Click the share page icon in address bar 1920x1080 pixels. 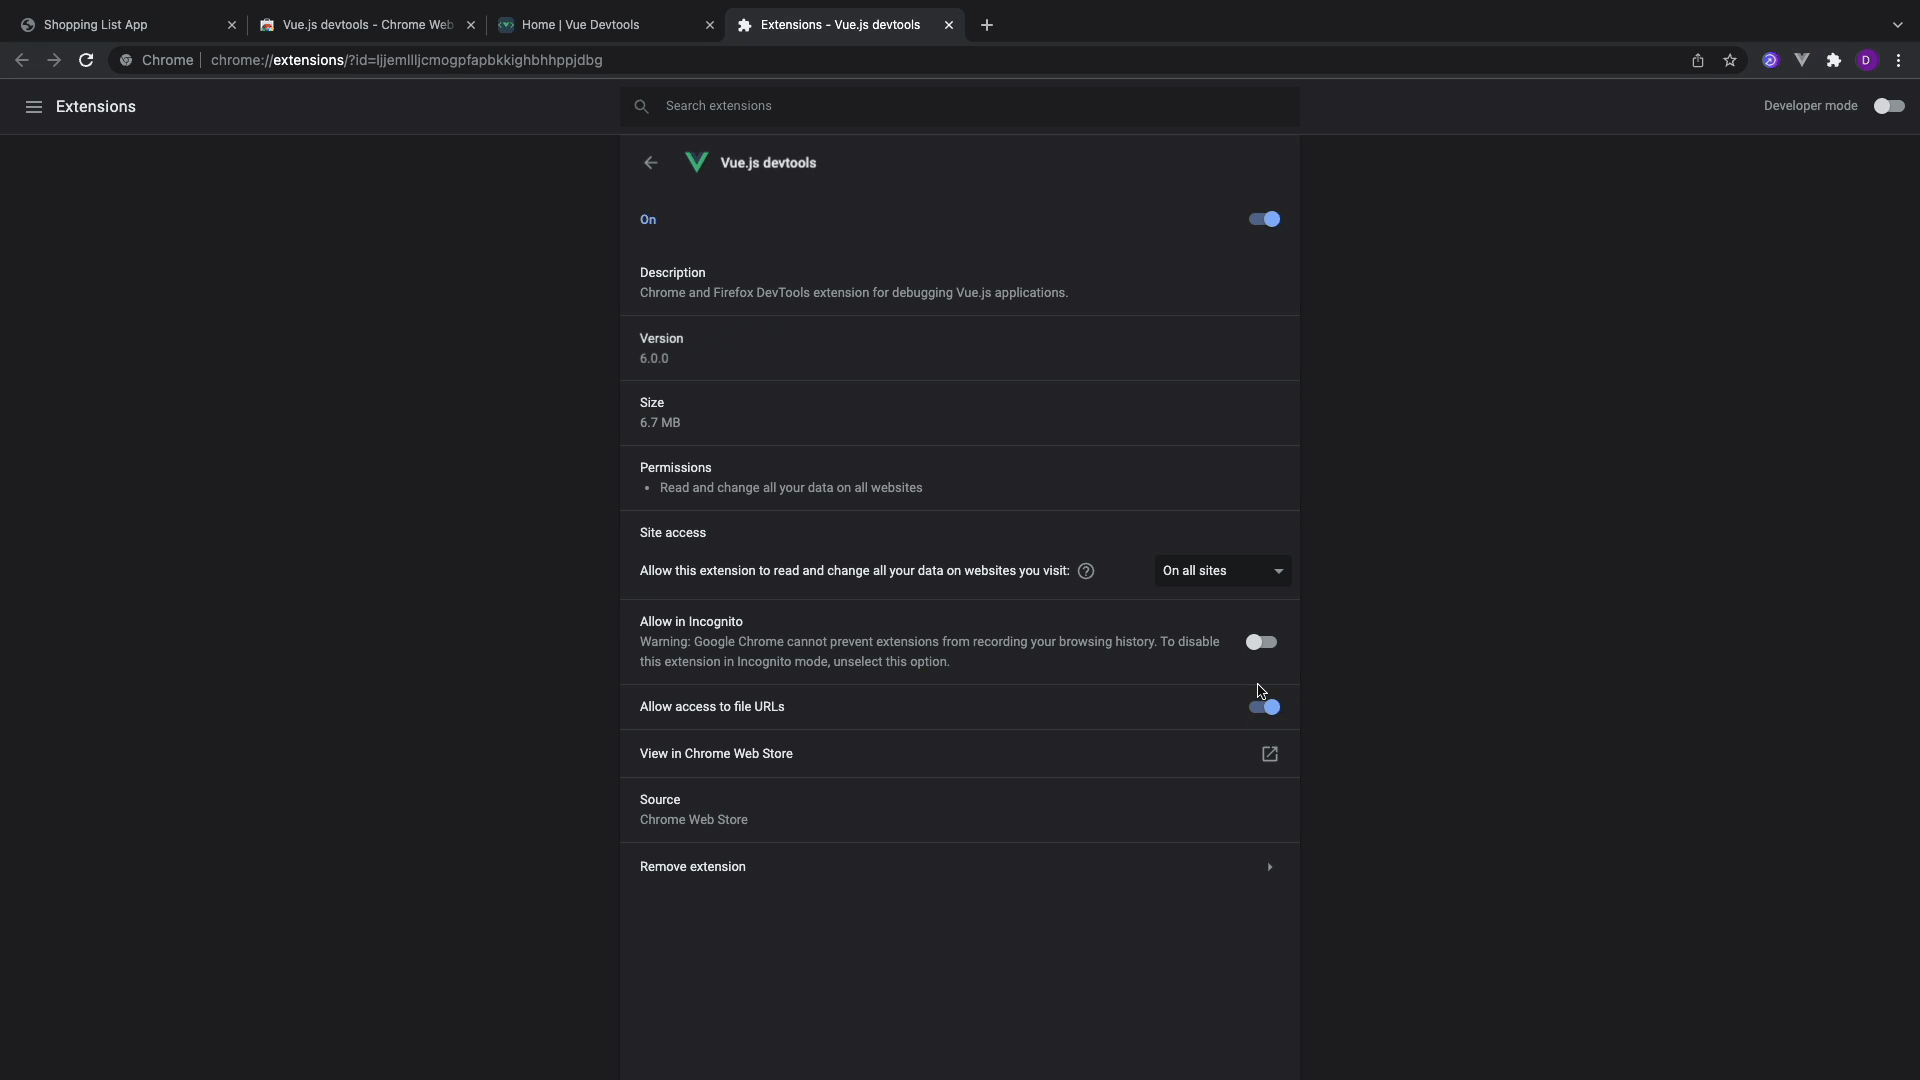pos(1698,60)
